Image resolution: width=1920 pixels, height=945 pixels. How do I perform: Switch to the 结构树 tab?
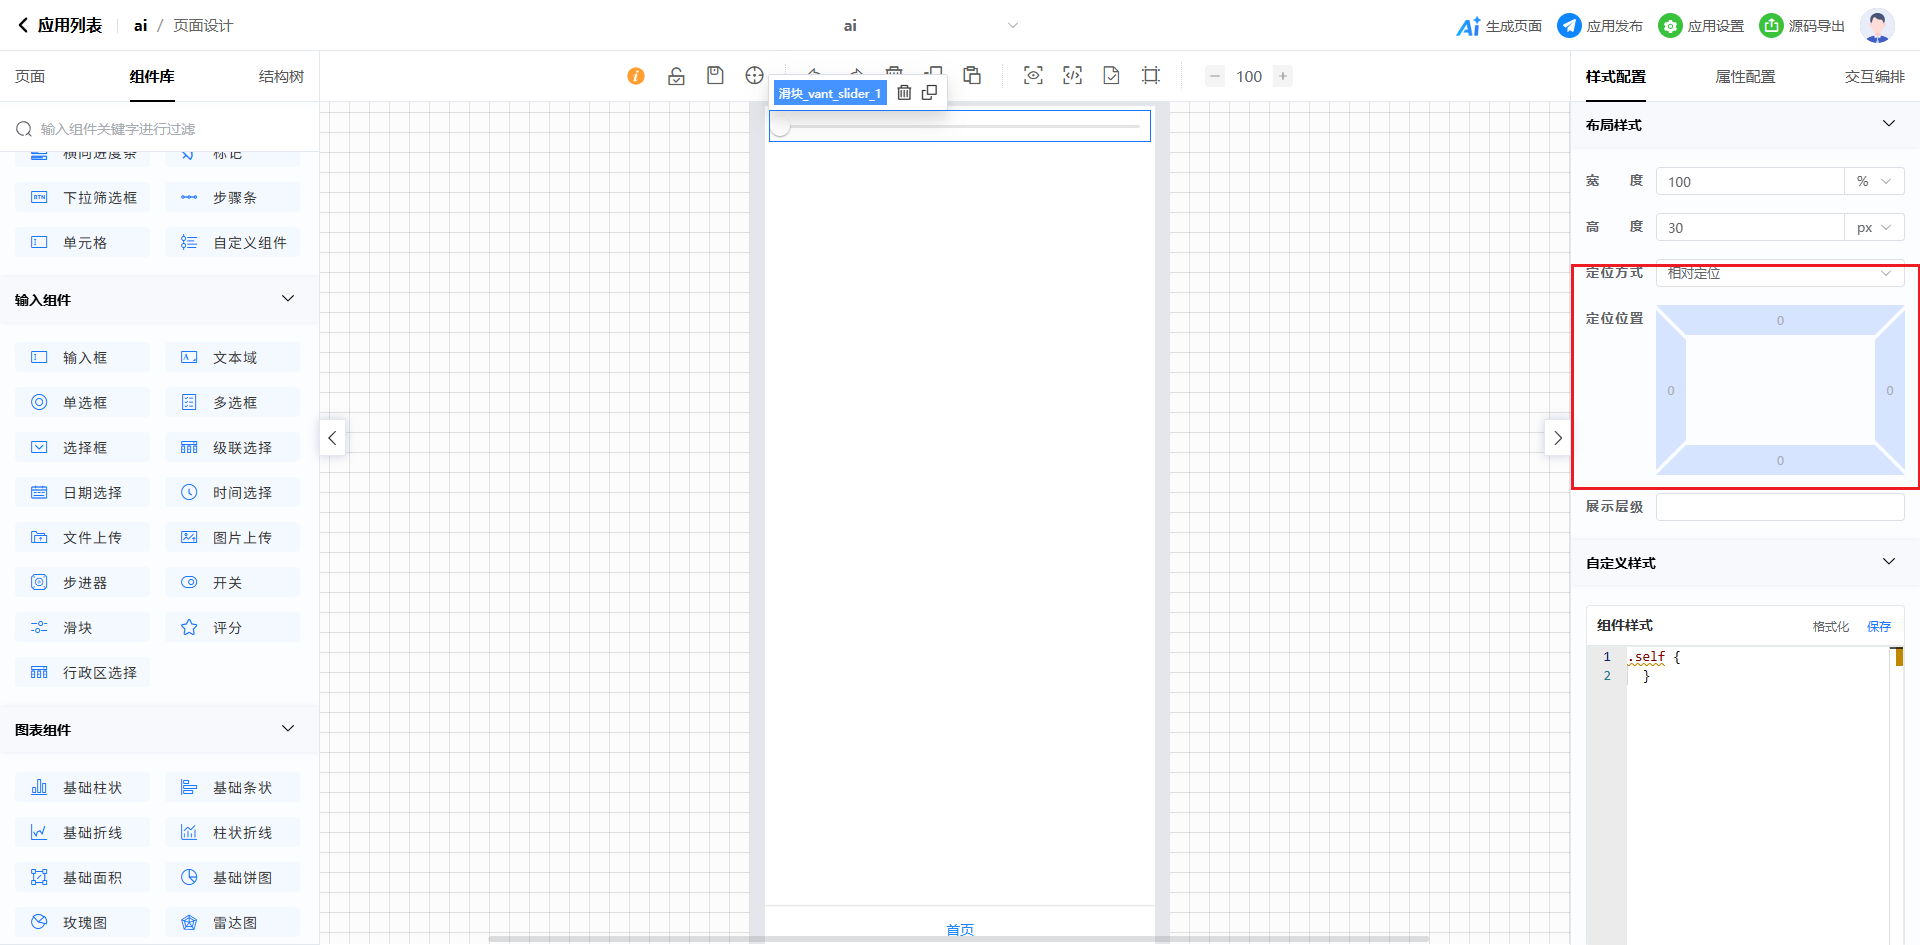[x=281, y=77]
